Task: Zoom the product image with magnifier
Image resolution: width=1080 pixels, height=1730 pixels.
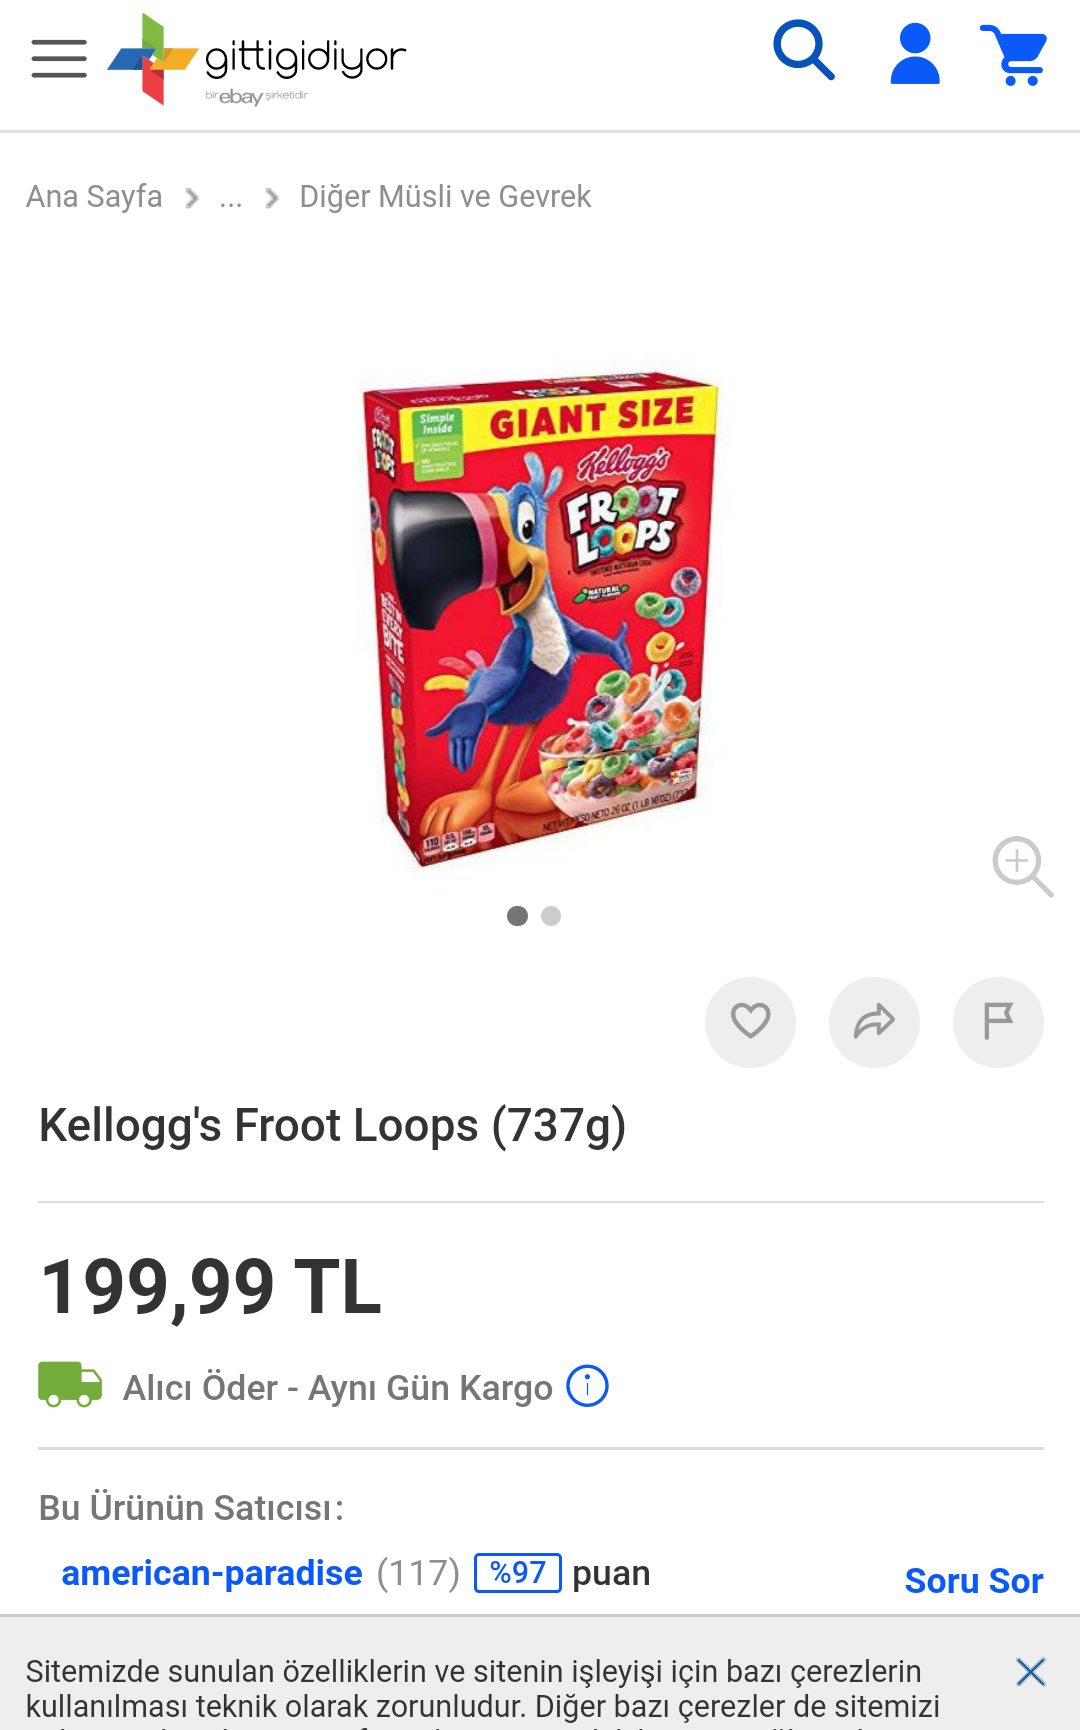Action: tap(1022, 866)
